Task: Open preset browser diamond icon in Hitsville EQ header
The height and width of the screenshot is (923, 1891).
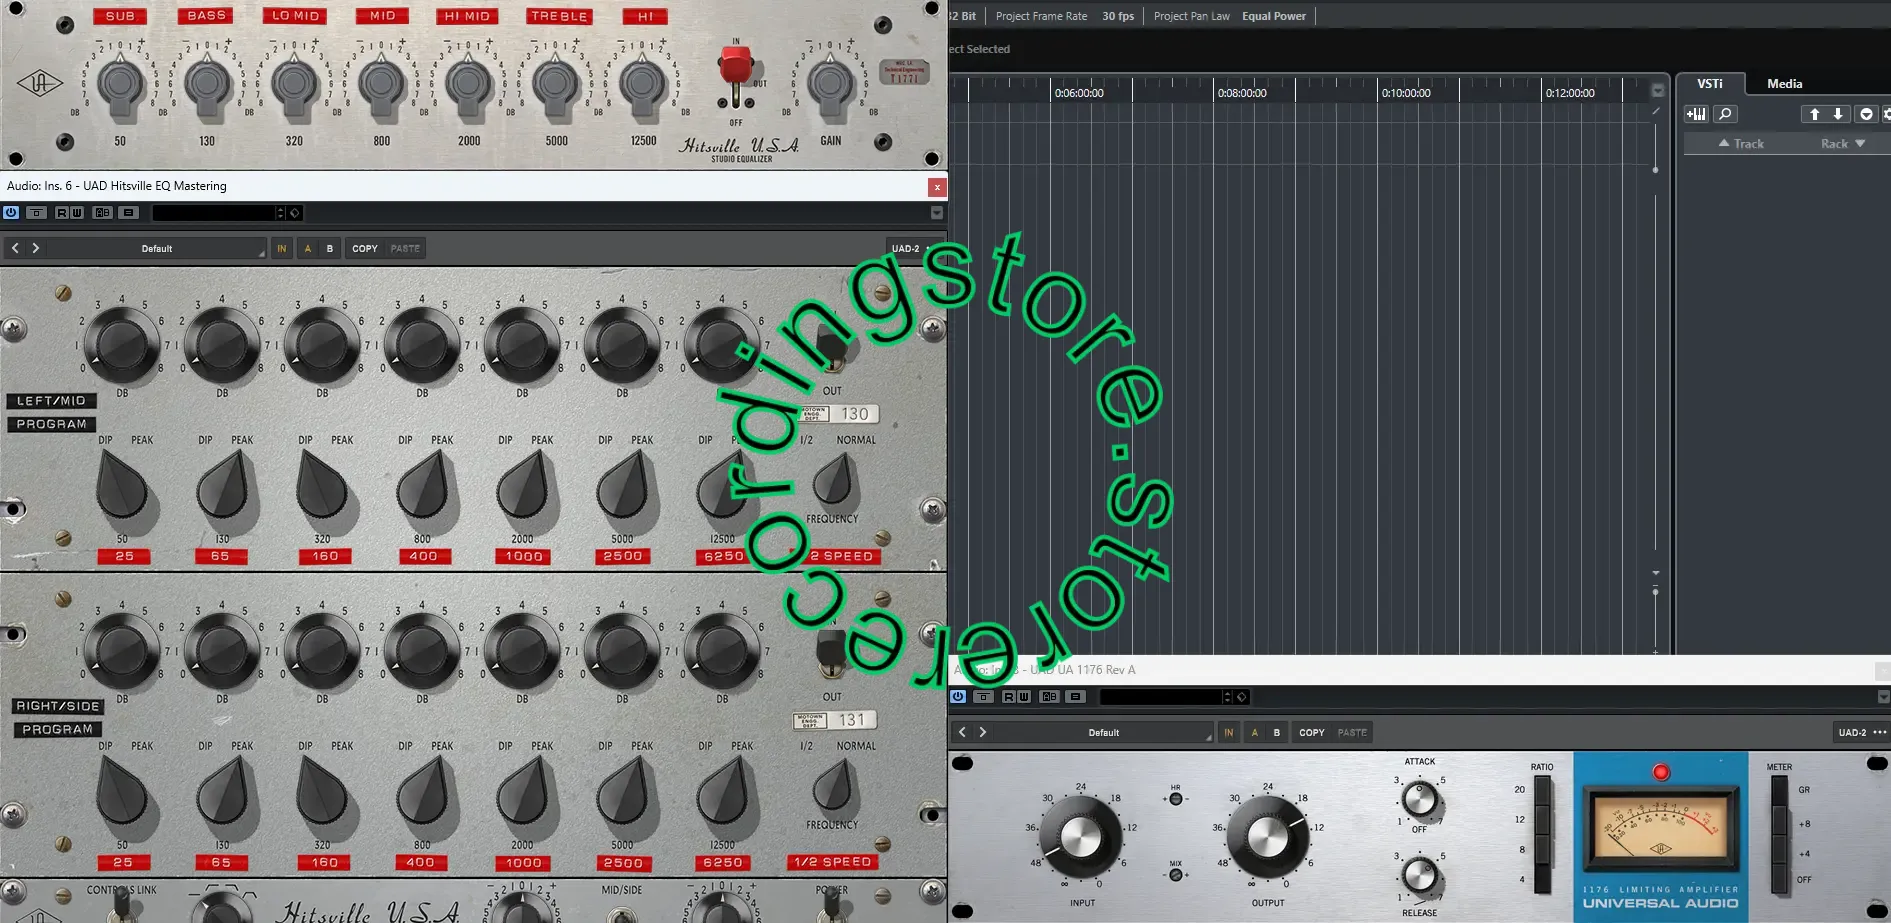Action: pos(295,213)
